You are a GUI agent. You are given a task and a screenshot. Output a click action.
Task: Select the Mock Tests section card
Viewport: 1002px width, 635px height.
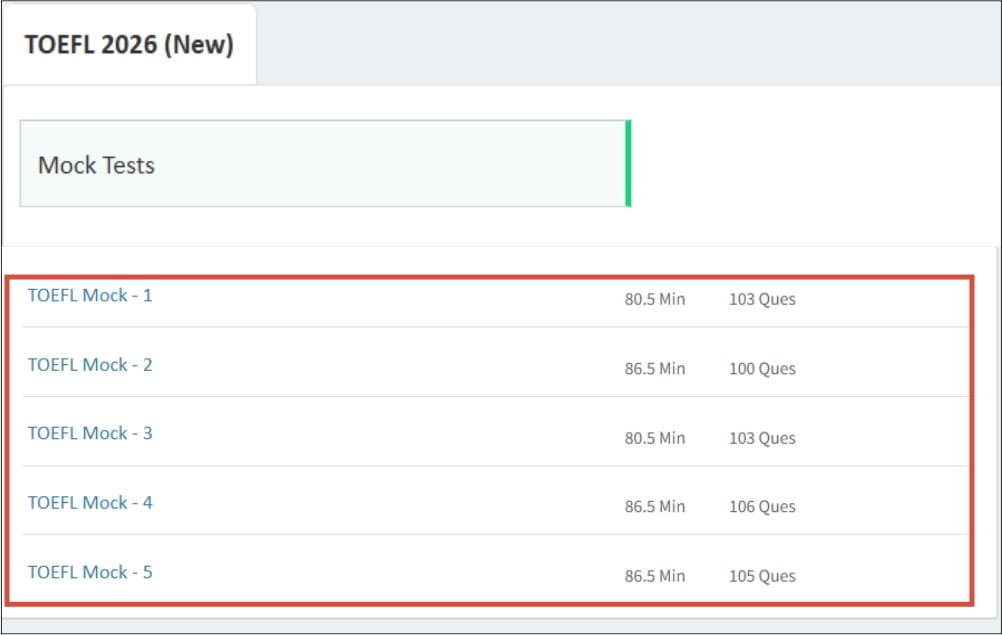(323, 164)
